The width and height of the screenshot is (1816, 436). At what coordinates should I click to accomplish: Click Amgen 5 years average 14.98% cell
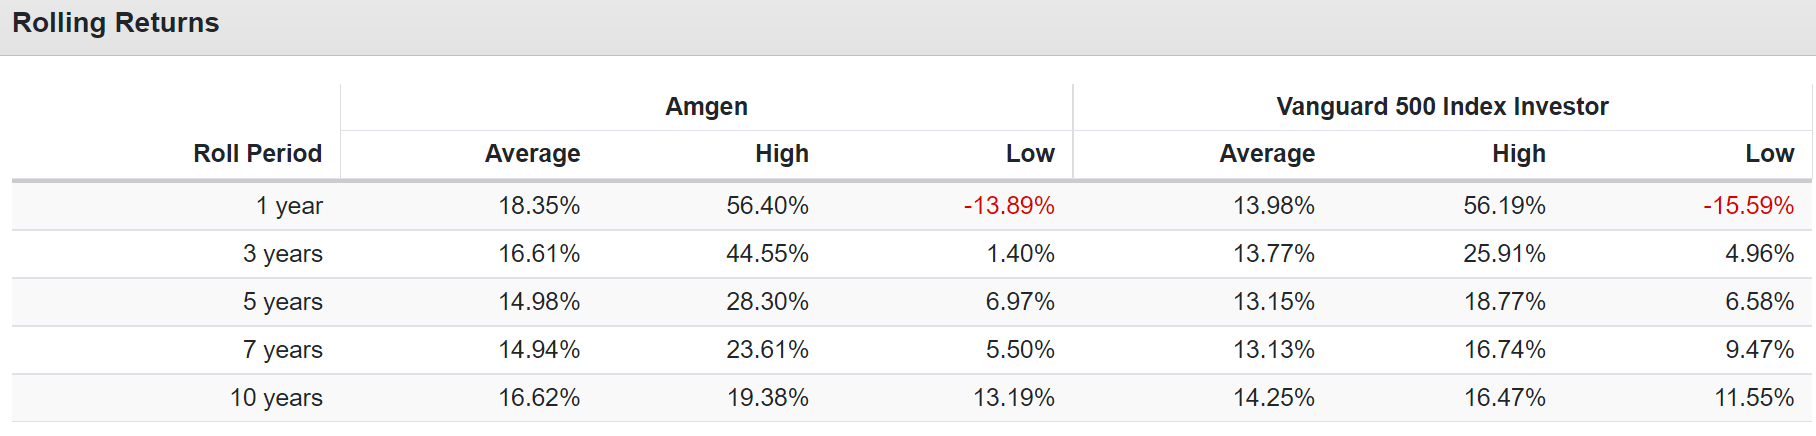(539, 302)
